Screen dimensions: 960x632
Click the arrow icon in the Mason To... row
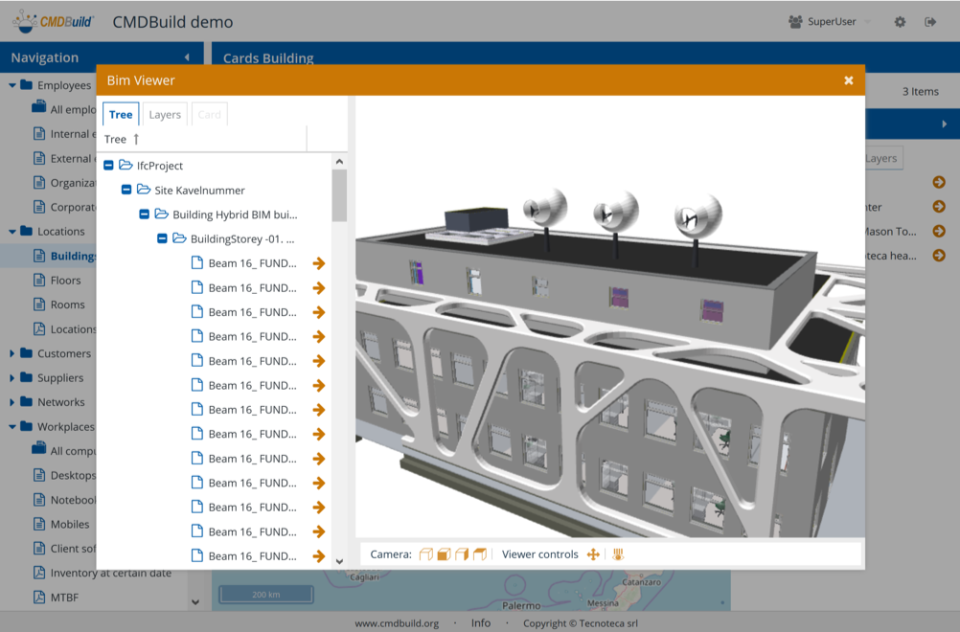[939, 231]
